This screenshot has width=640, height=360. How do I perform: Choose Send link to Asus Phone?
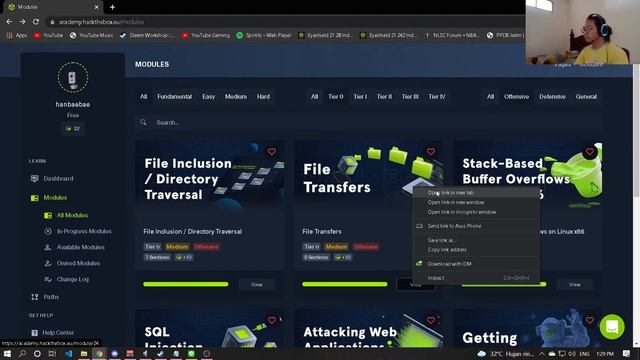coord(476,226)
